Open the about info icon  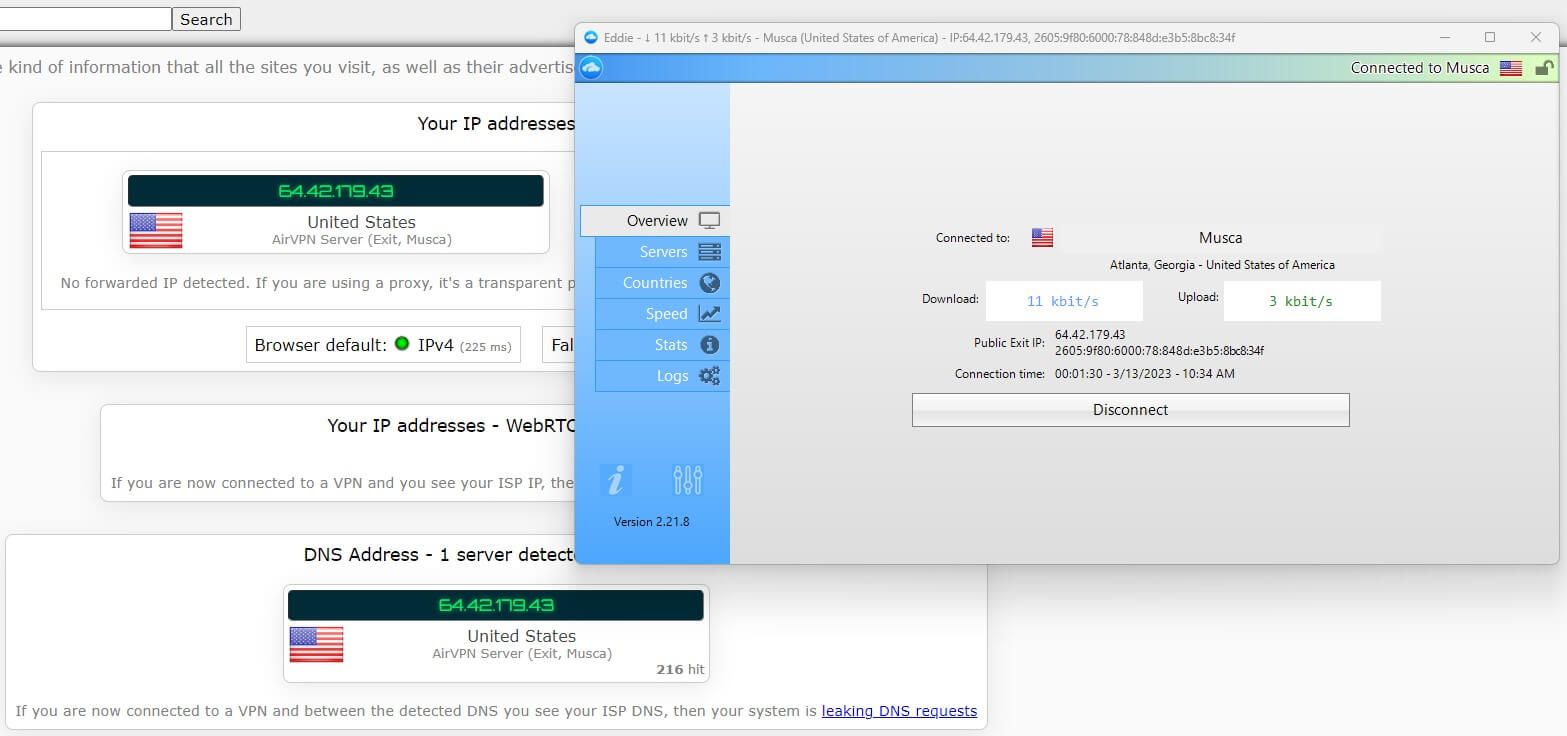click(616, 481)
